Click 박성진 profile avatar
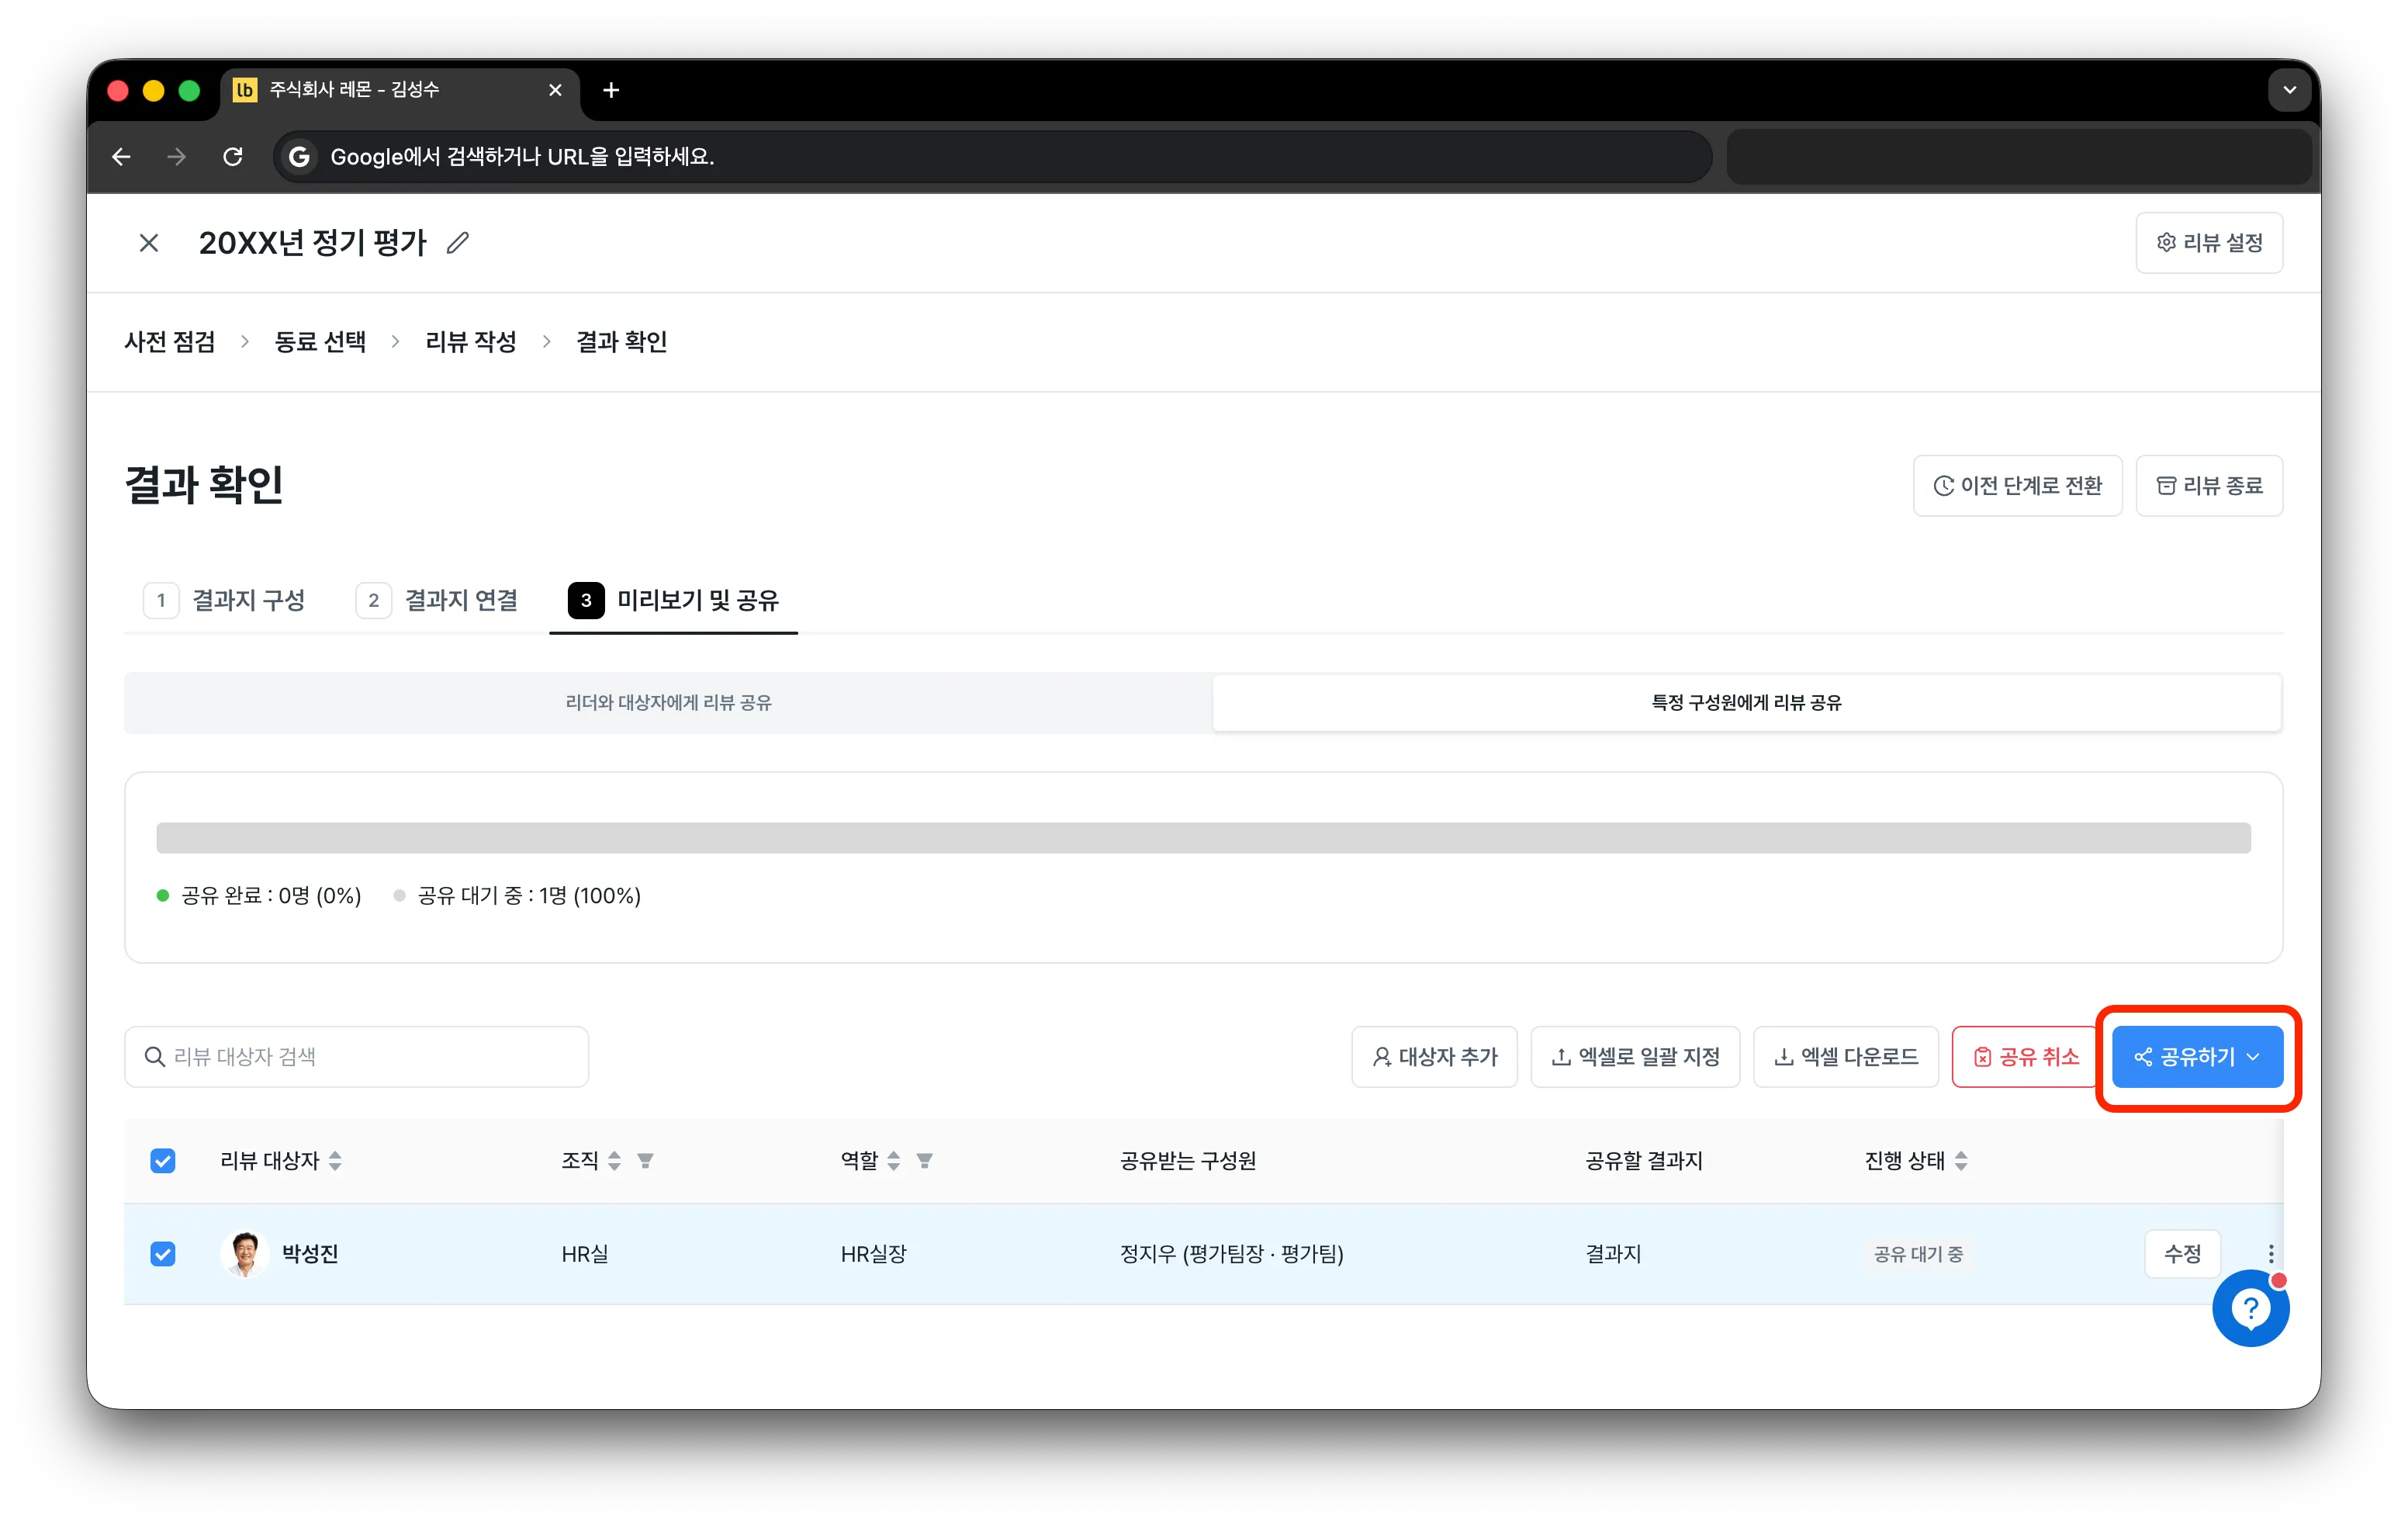 [x=245, y=1254]
